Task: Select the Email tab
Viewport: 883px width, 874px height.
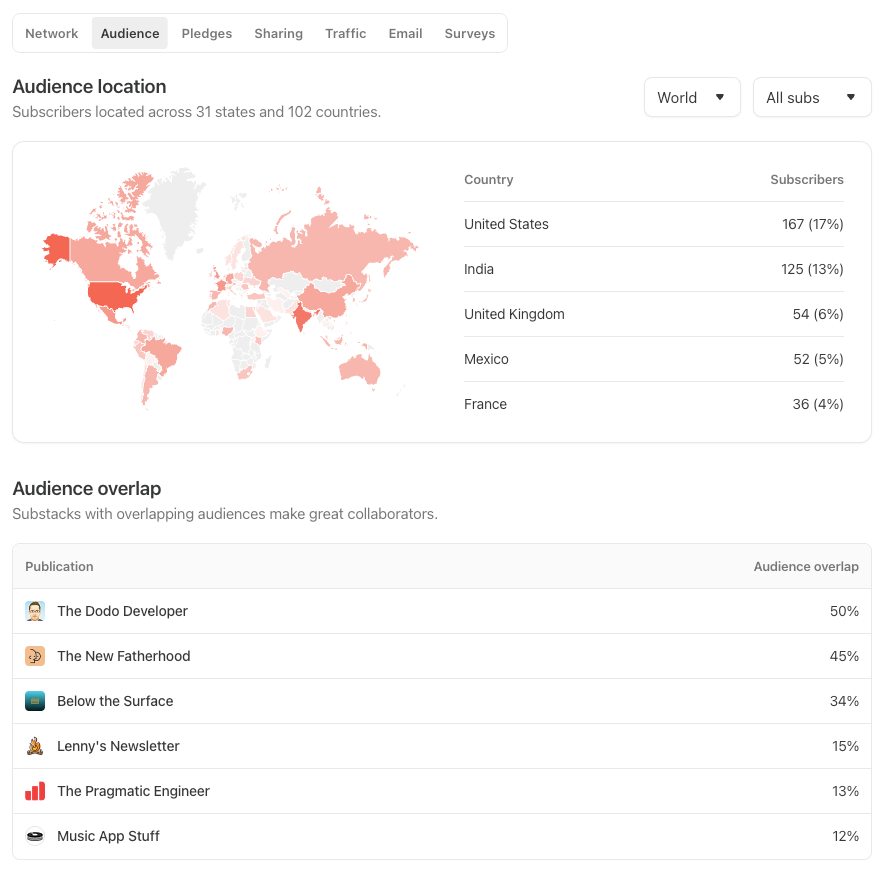Action: pyautogui.click(x=405, y=33)
